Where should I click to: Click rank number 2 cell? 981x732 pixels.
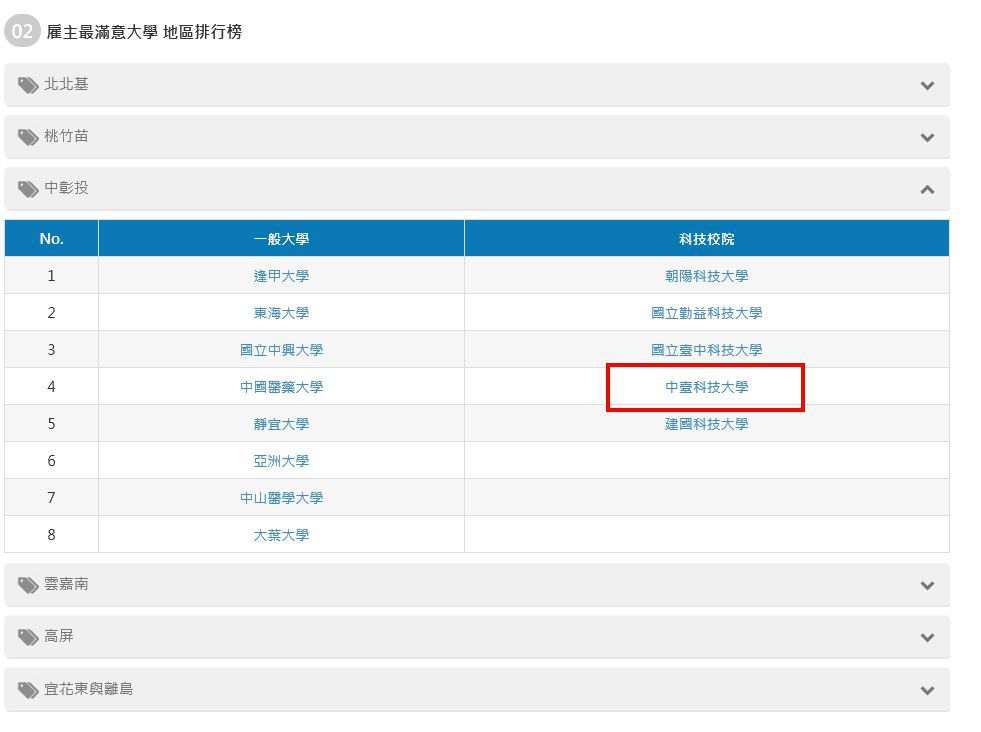tap(51, 312)
